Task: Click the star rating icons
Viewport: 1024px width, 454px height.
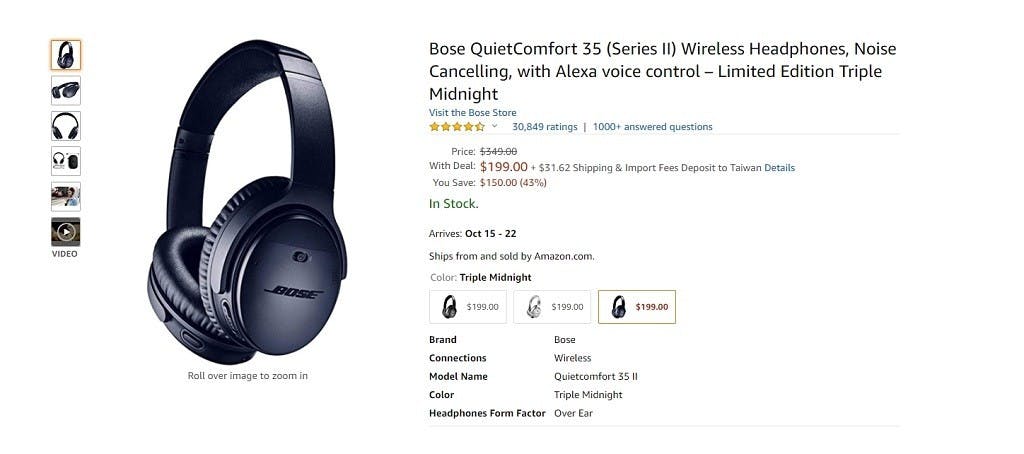Action: tap(457, 127)
